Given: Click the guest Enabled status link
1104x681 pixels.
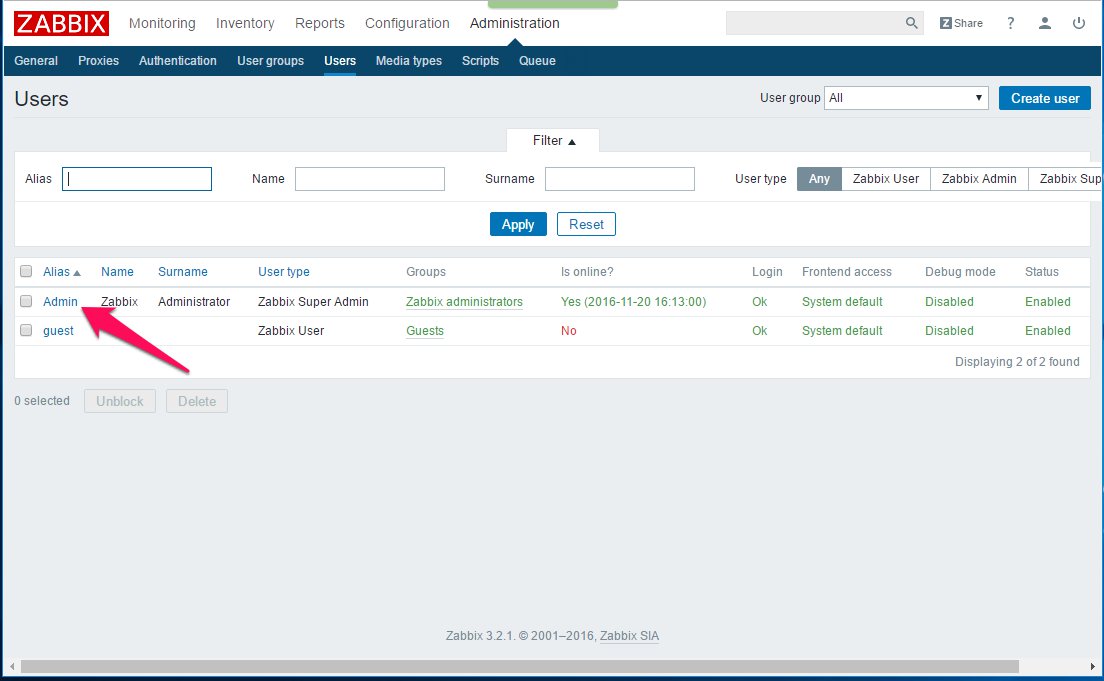Looking at the screenshot, I should [x=1048, y=330].
